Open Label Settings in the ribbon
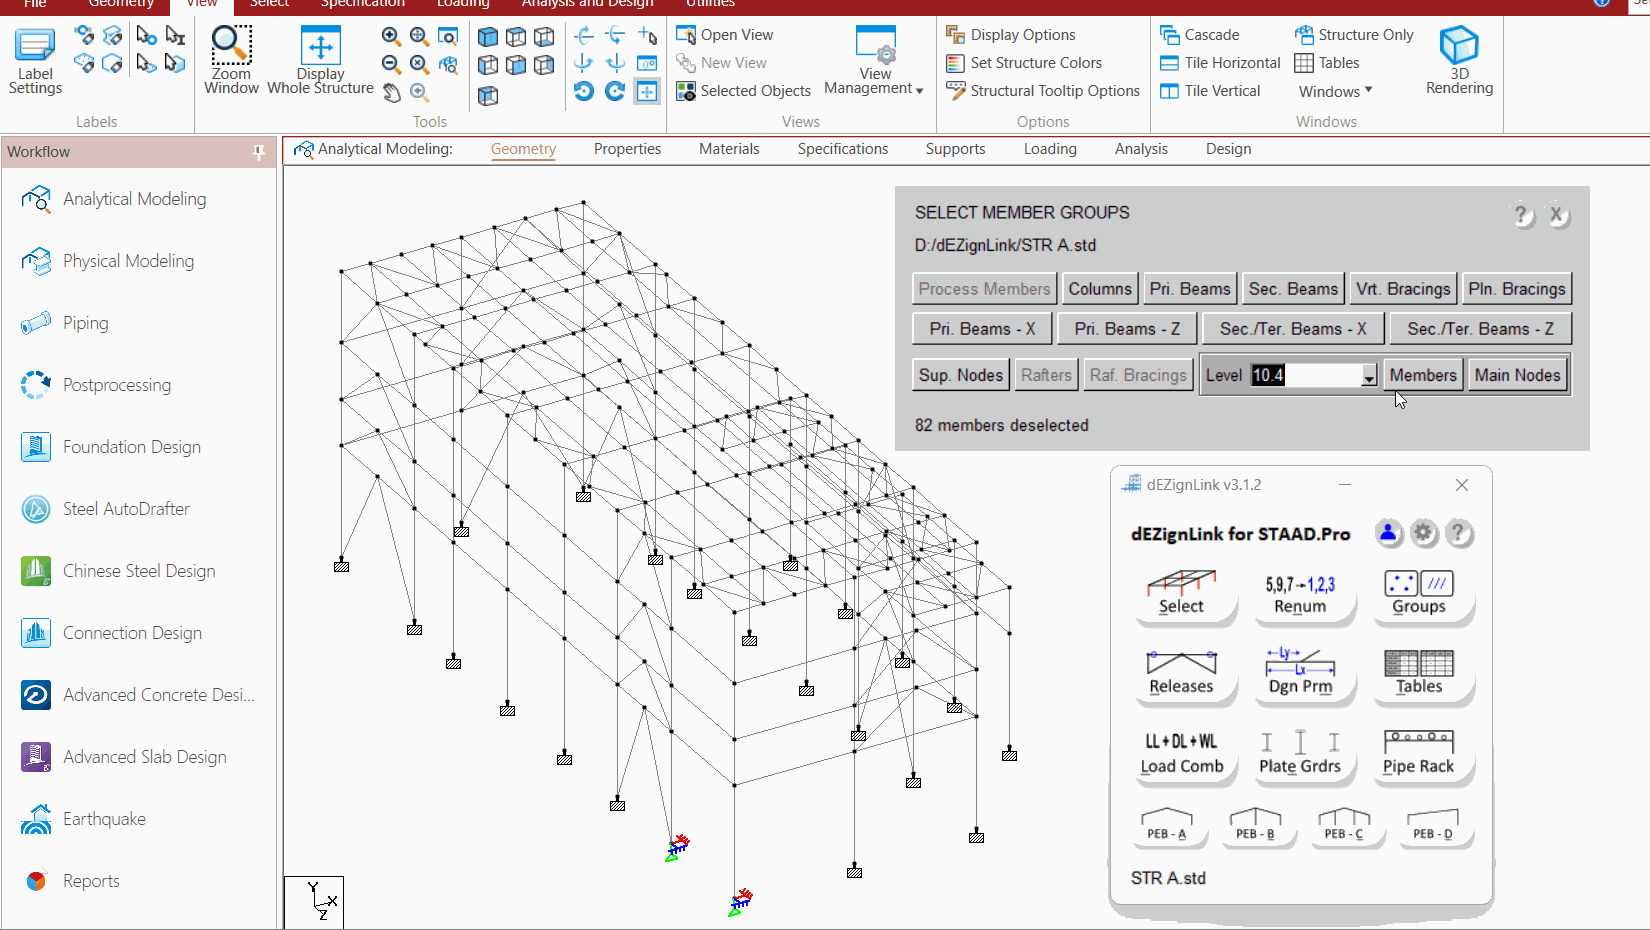 tap(35, 61)
